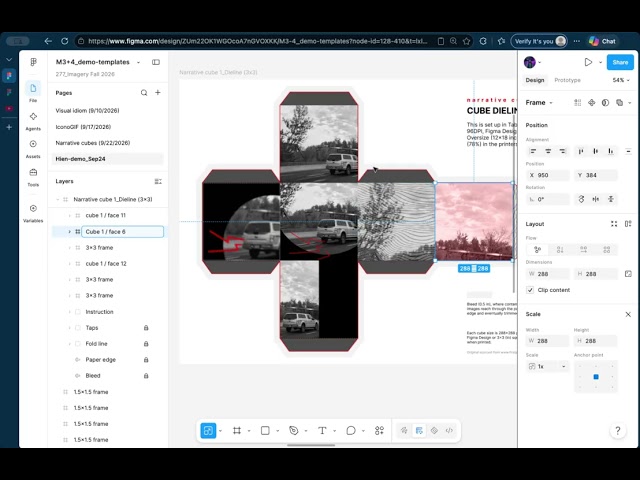This screenshot has width=640, height=480.
Task: Click the Present play icon
Action: [588, 62]
